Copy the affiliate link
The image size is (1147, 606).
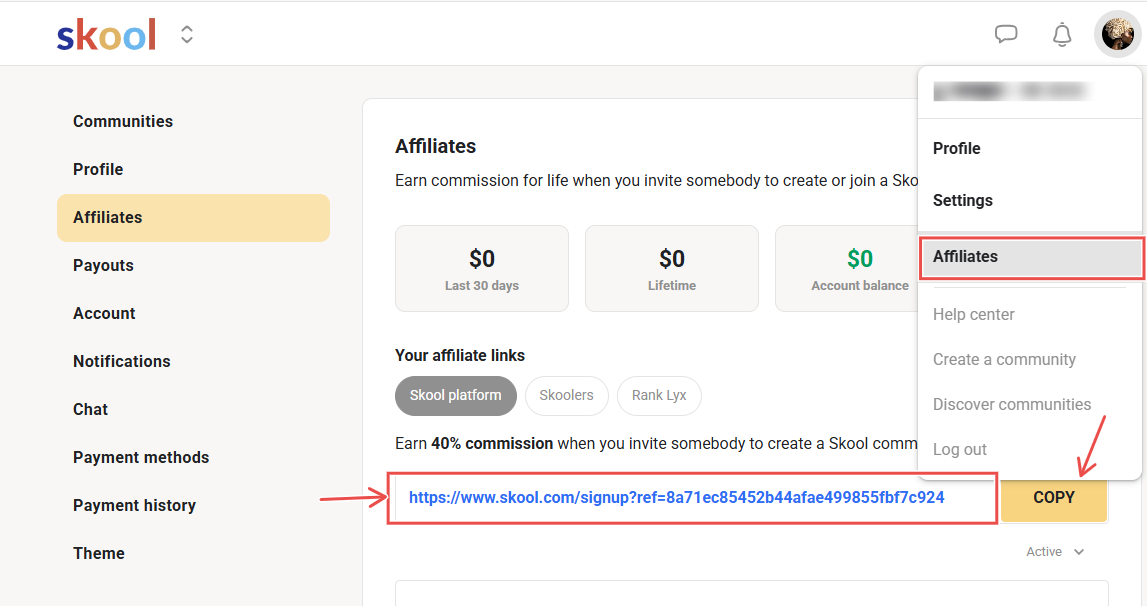1053,498
